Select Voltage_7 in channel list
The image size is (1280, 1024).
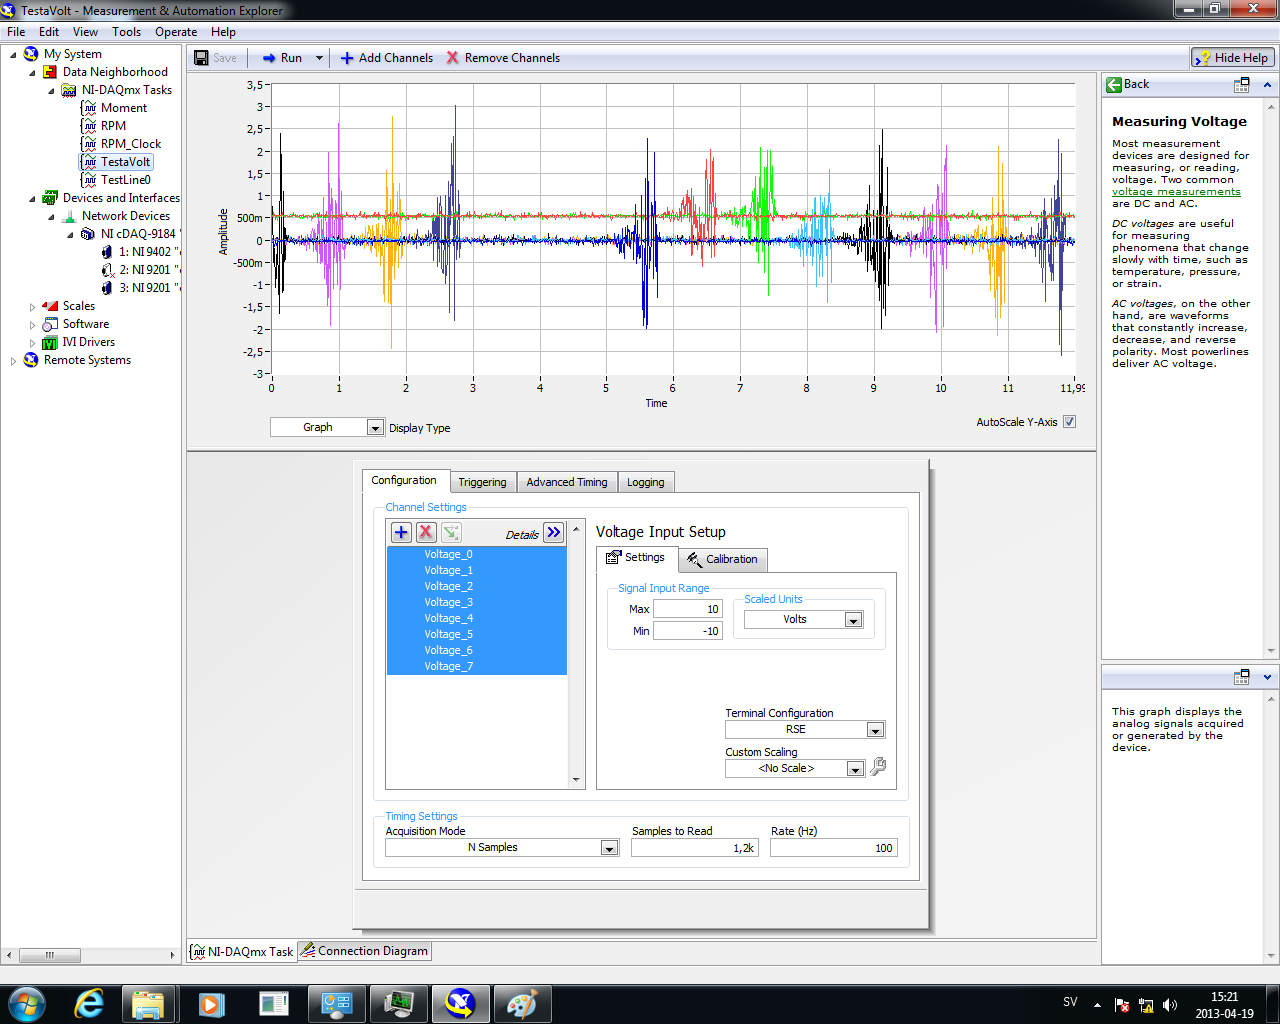(477, 666)
